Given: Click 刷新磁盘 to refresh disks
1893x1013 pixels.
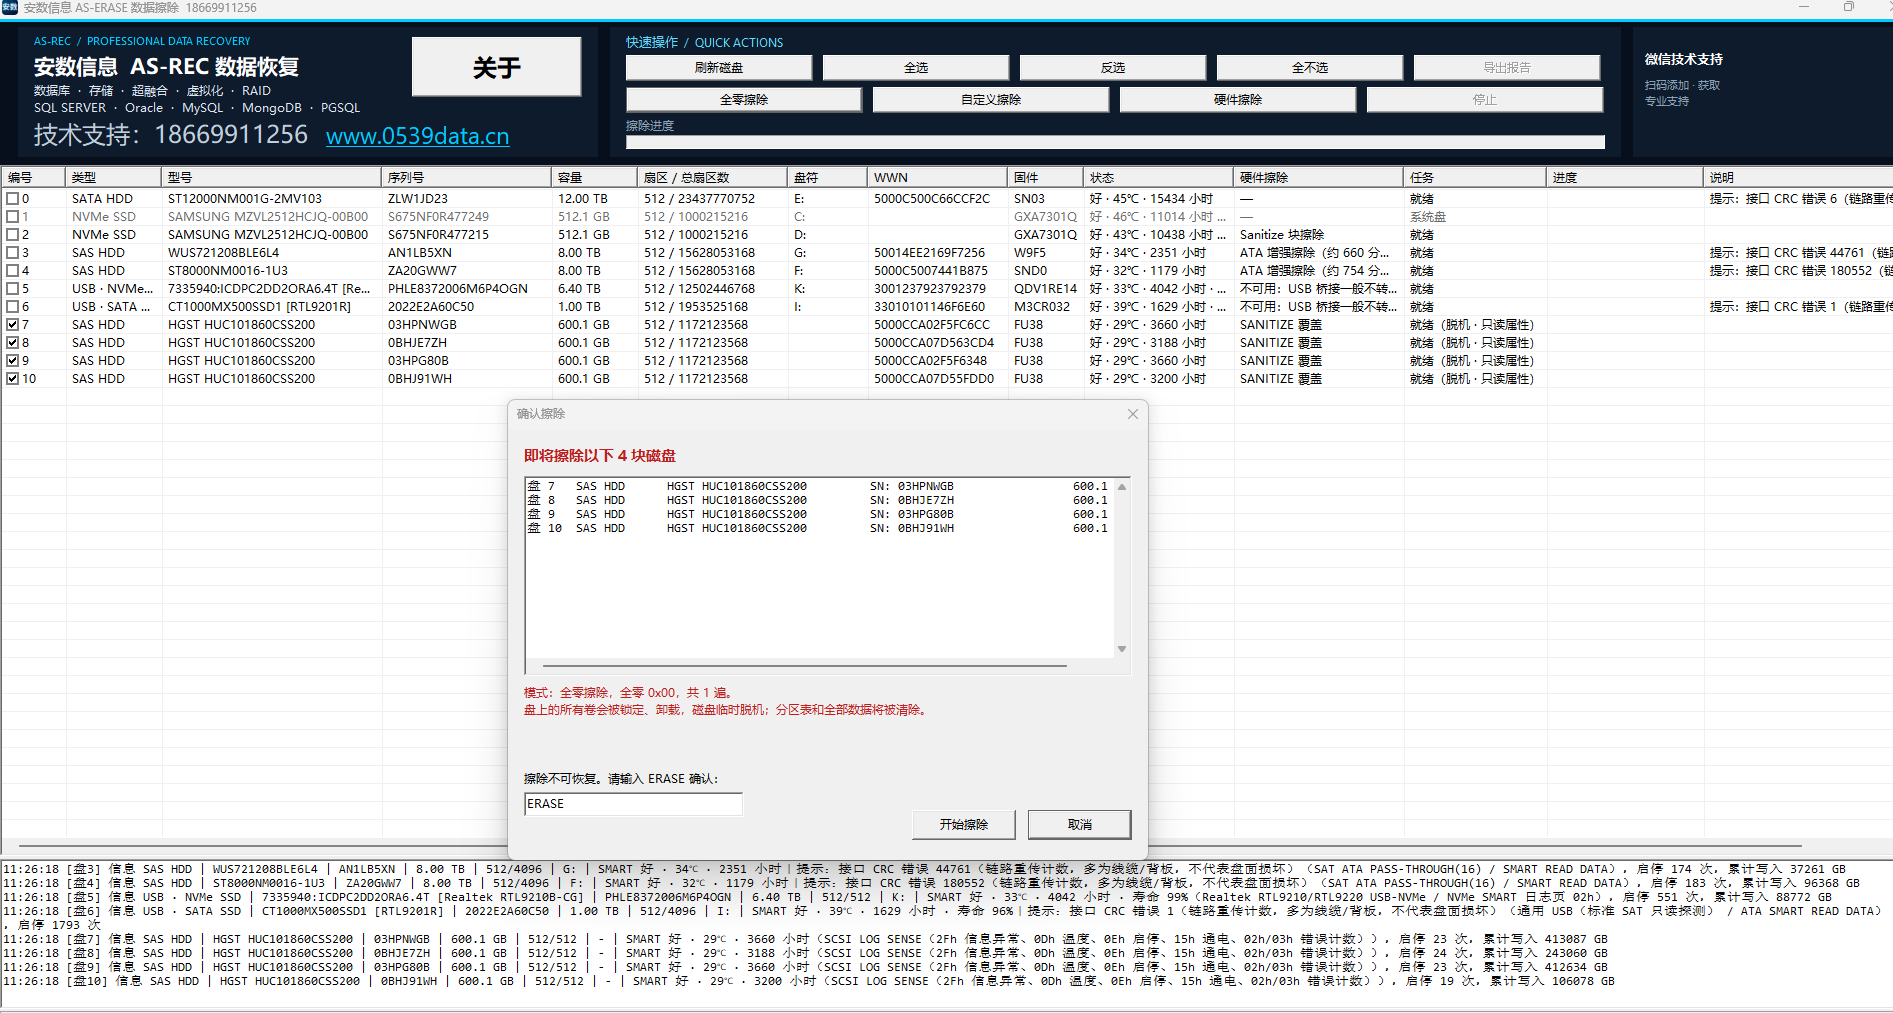Looking at the screenshot, I should [718, 68].
